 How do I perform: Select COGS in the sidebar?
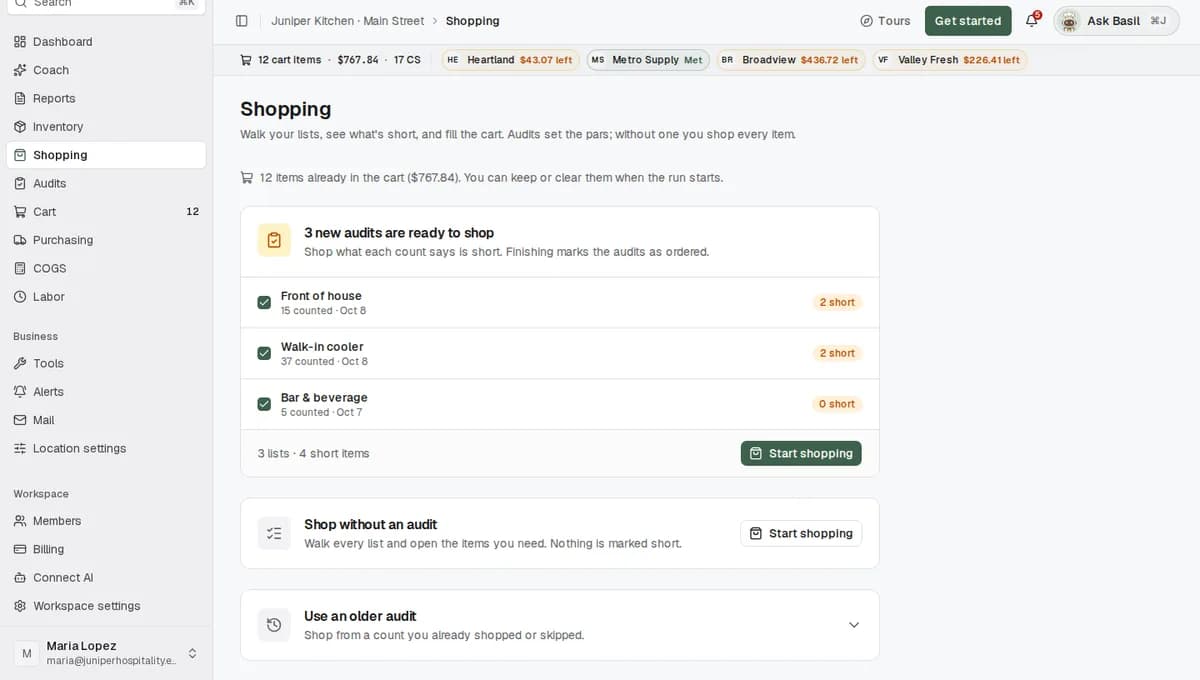click(x=106, y=268)
